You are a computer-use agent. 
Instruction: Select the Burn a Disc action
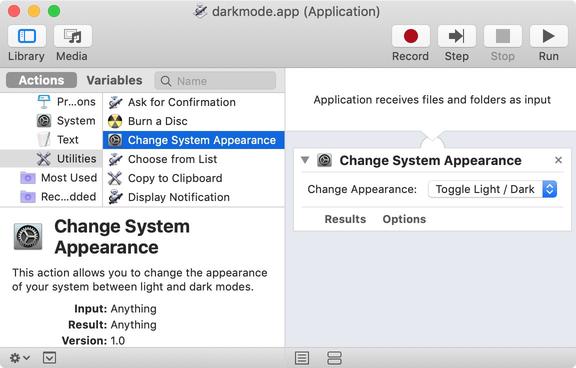(194, 121)
